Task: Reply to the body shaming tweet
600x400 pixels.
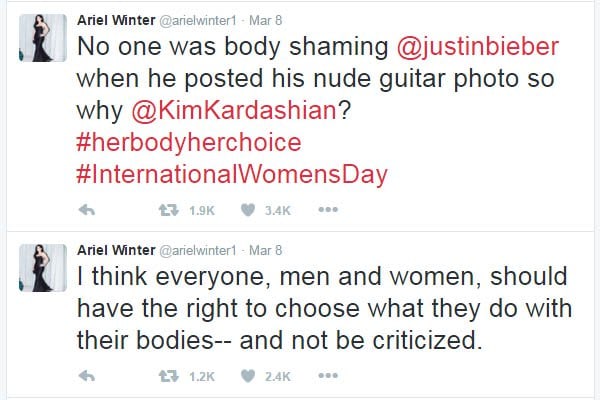Action: (x=86, y=210)
